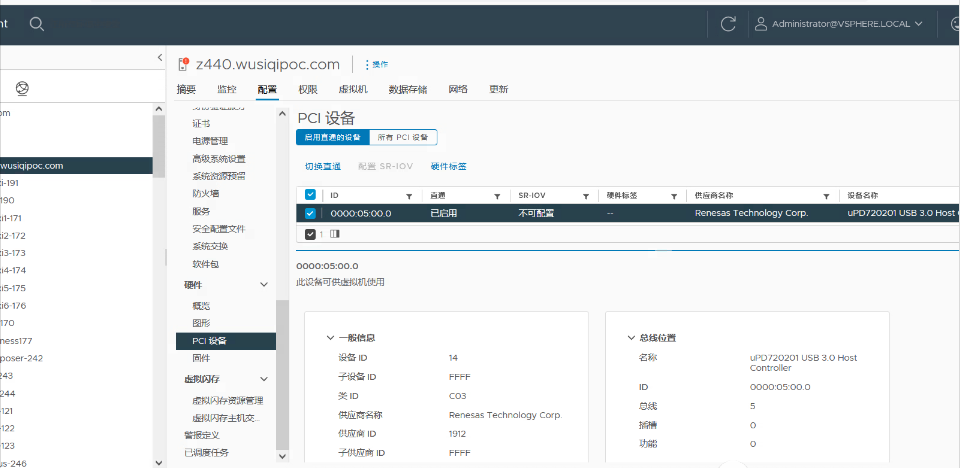Select the 所有 PCI 设备 view toggle
This screenshot has height=468, width=960.
pyautogui.click(x=403, y=137)
